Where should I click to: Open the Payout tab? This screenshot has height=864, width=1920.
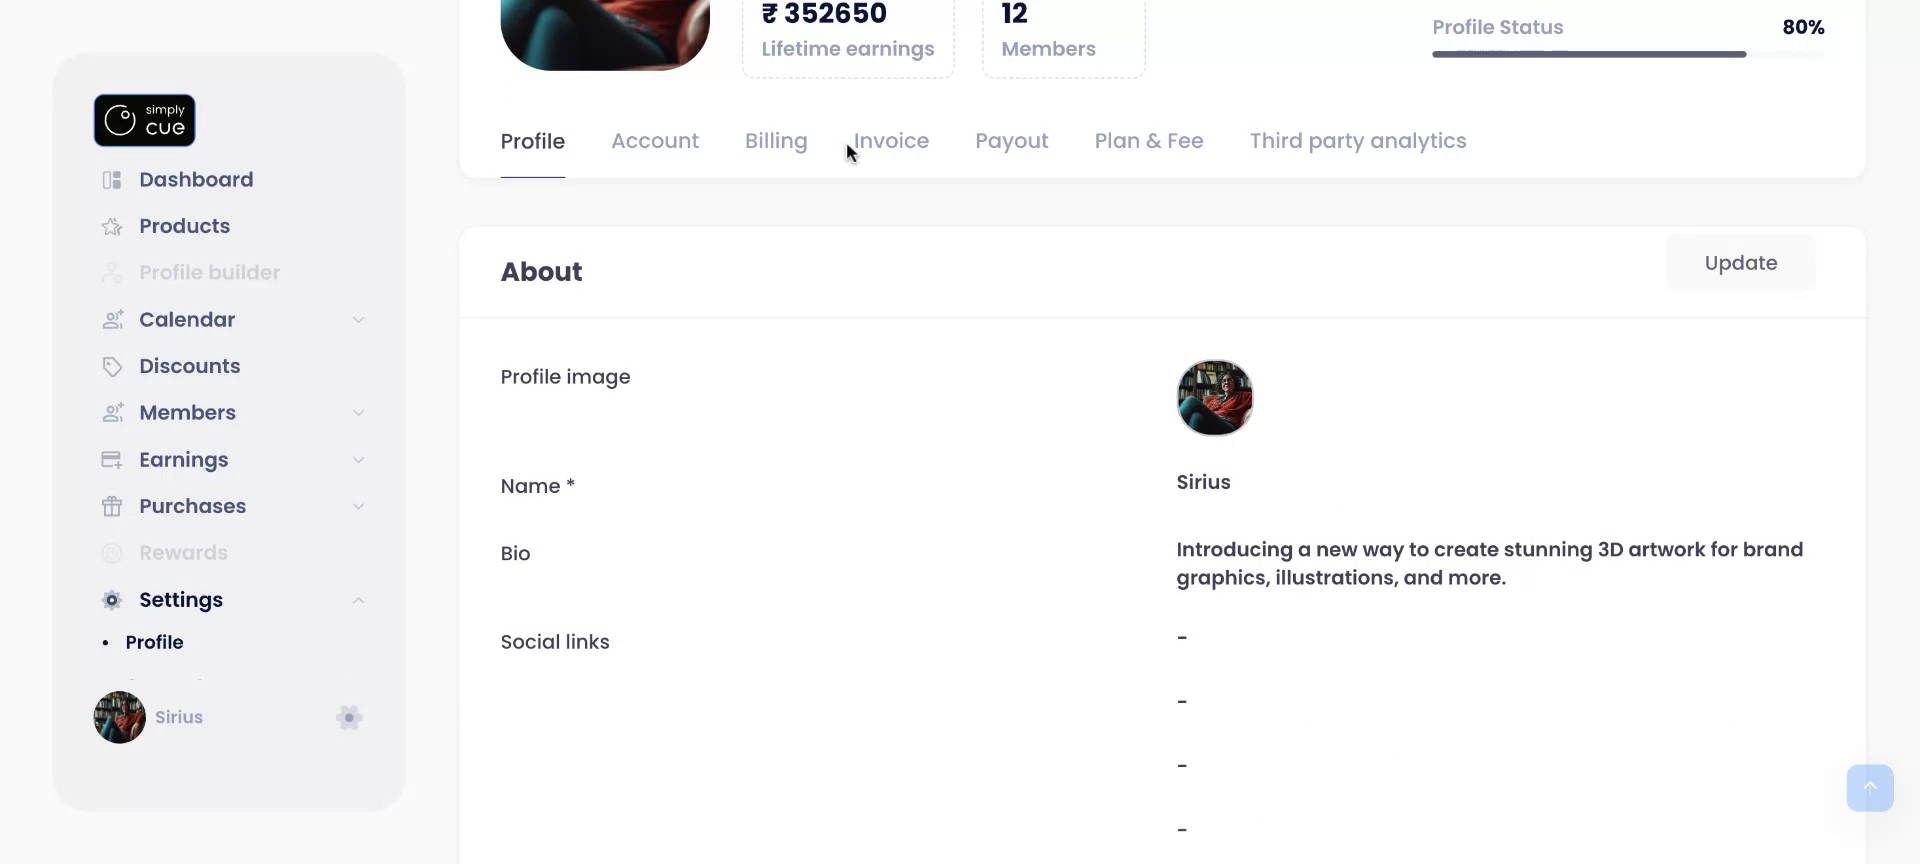[1011, 141]
